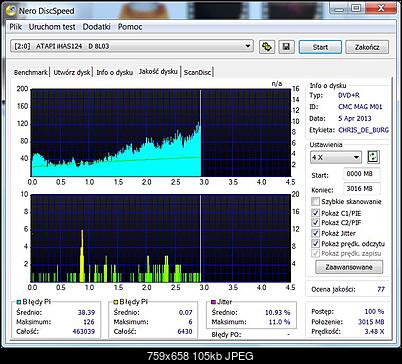Click the 5 Apr 2013 date value
This screenshot has height=364, width=402.
(x=355, y=118)
